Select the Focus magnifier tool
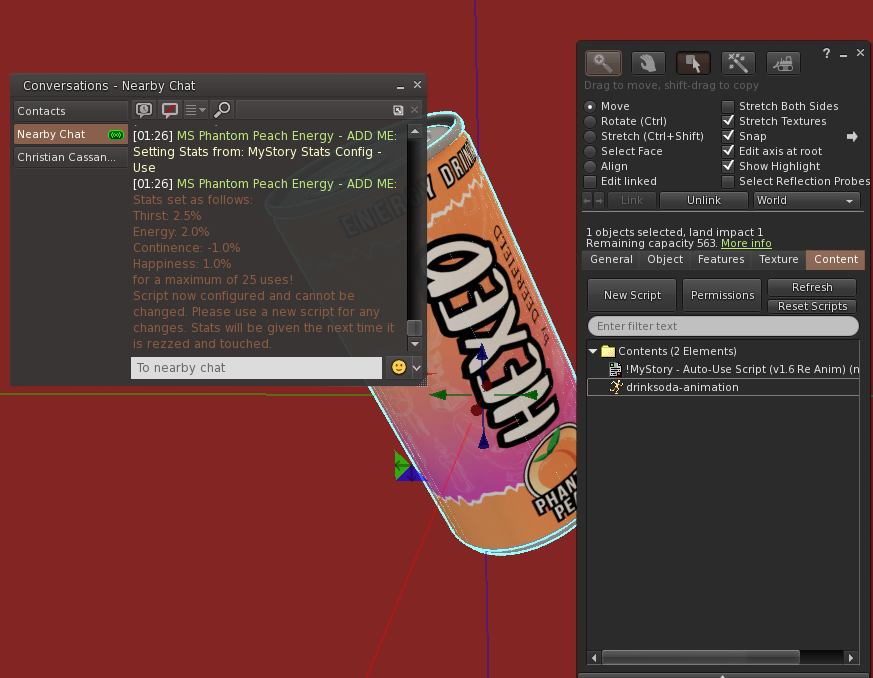The image size is (873, 678). pyautogui.click(x=603, y=63)
